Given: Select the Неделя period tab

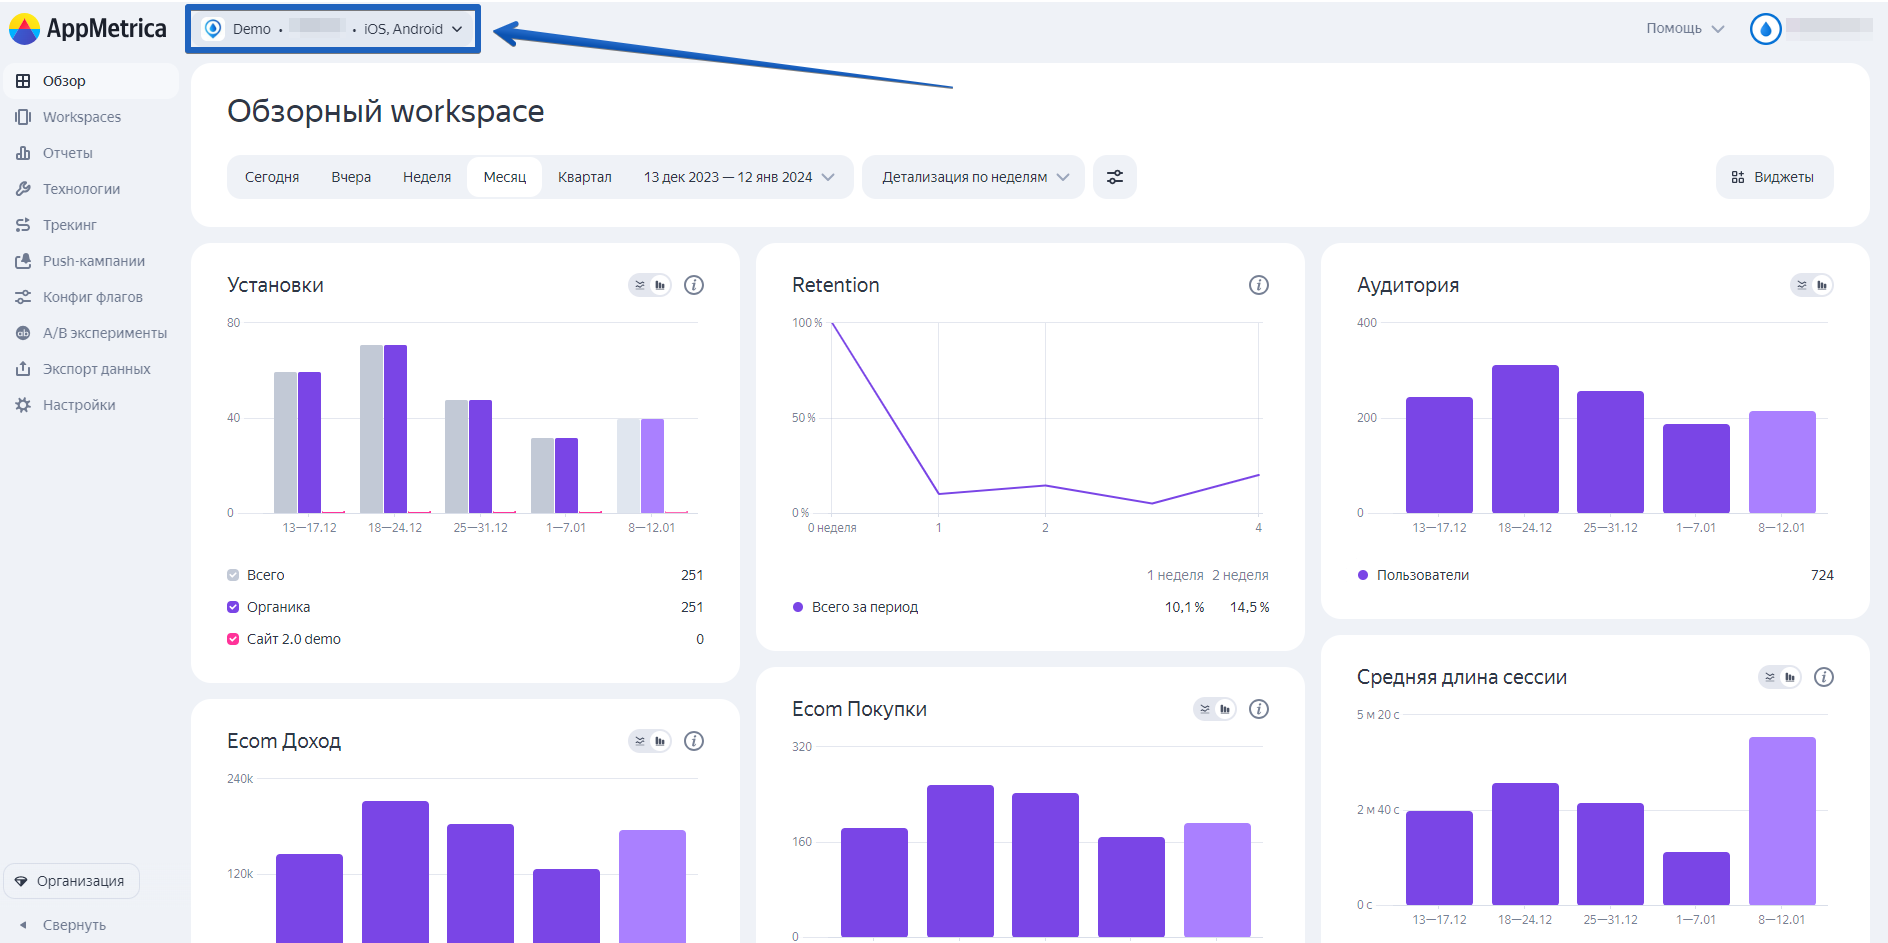Looking at the screenshot, I should click(x=427, y=177).
